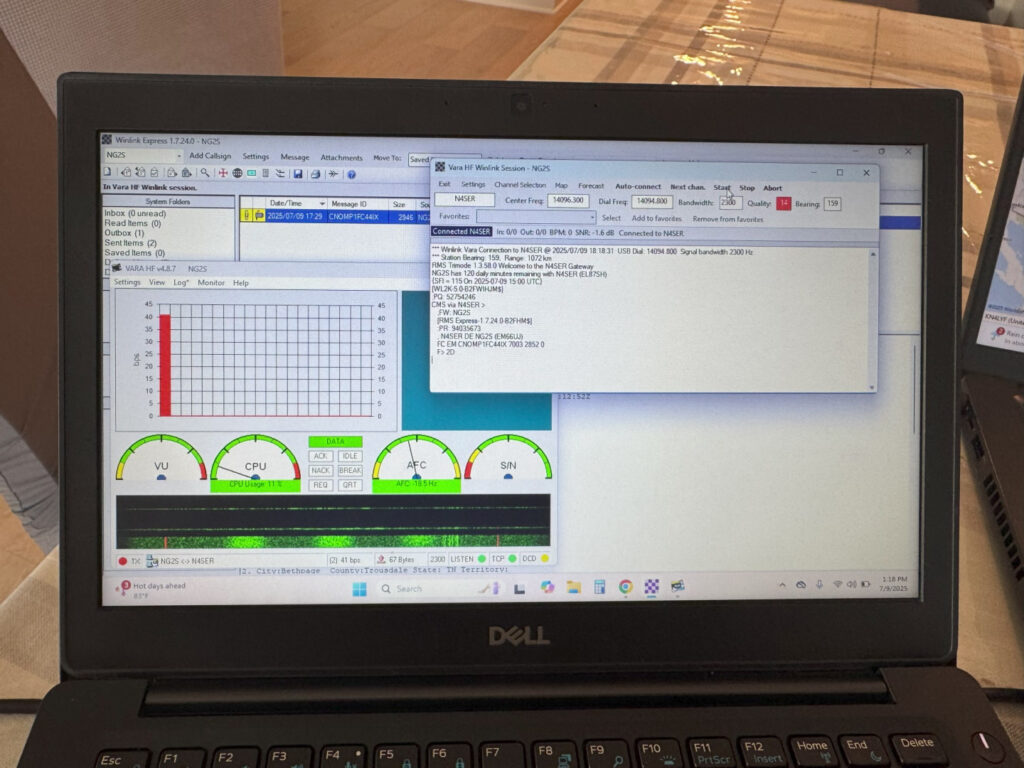Click the Dial Freq 14094.800 field
The height and width of the screenshot is (768, 1024).
[x=652, y=202]
